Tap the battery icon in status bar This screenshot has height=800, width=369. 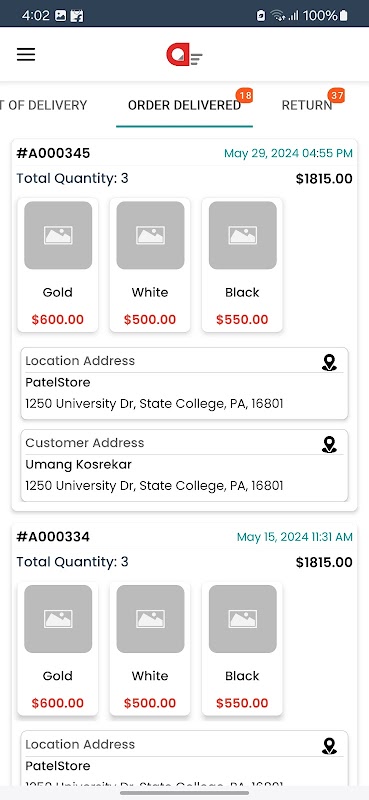pos(343,15)
